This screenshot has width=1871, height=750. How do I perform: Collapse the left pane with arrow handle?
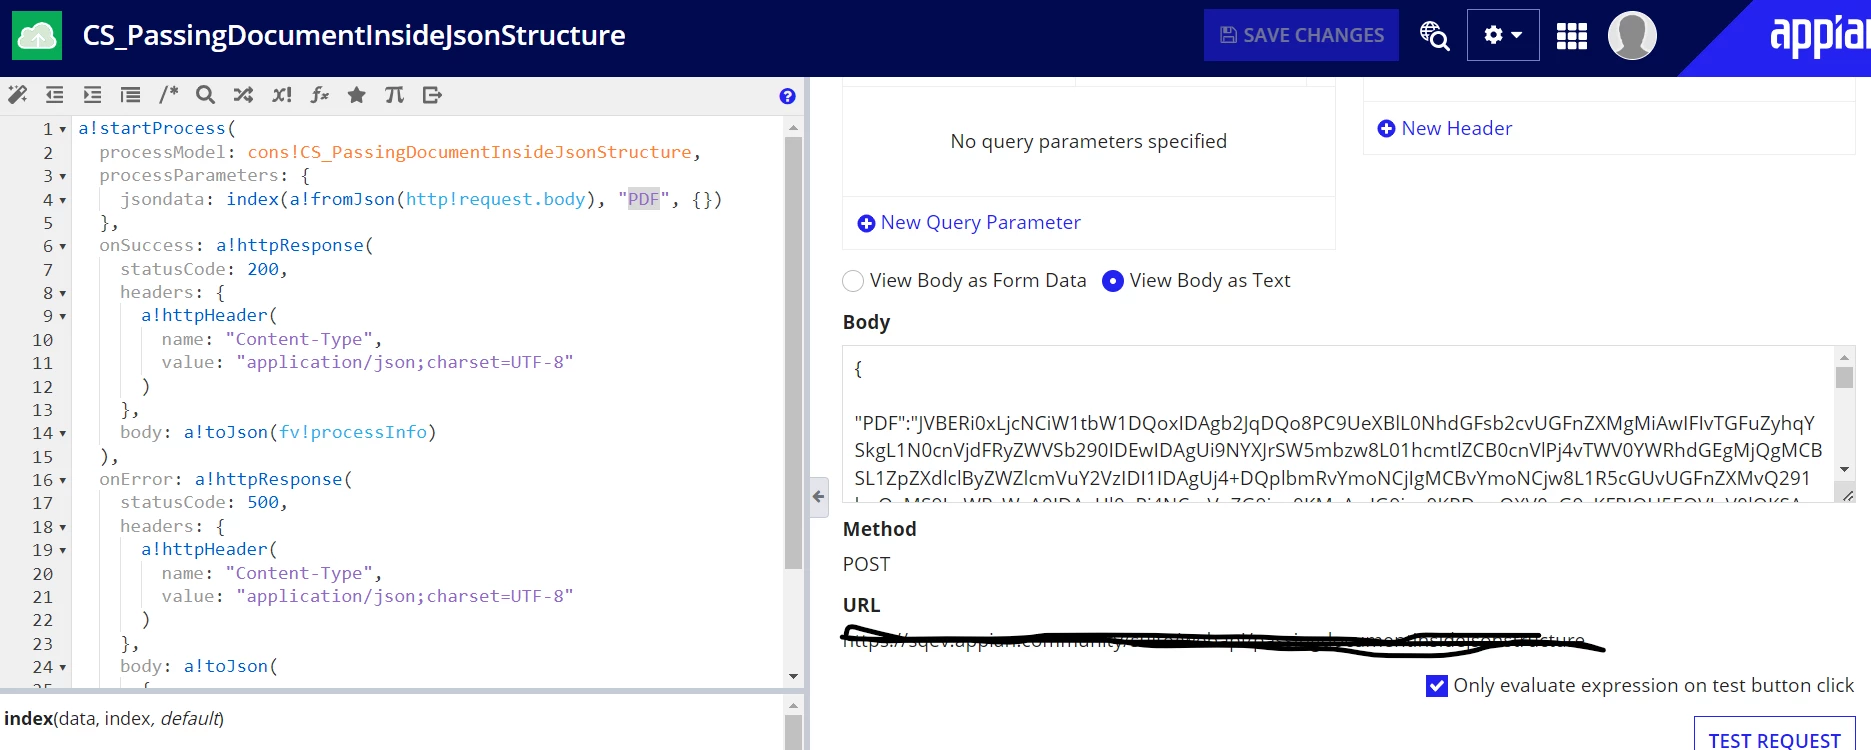point(819,496)
